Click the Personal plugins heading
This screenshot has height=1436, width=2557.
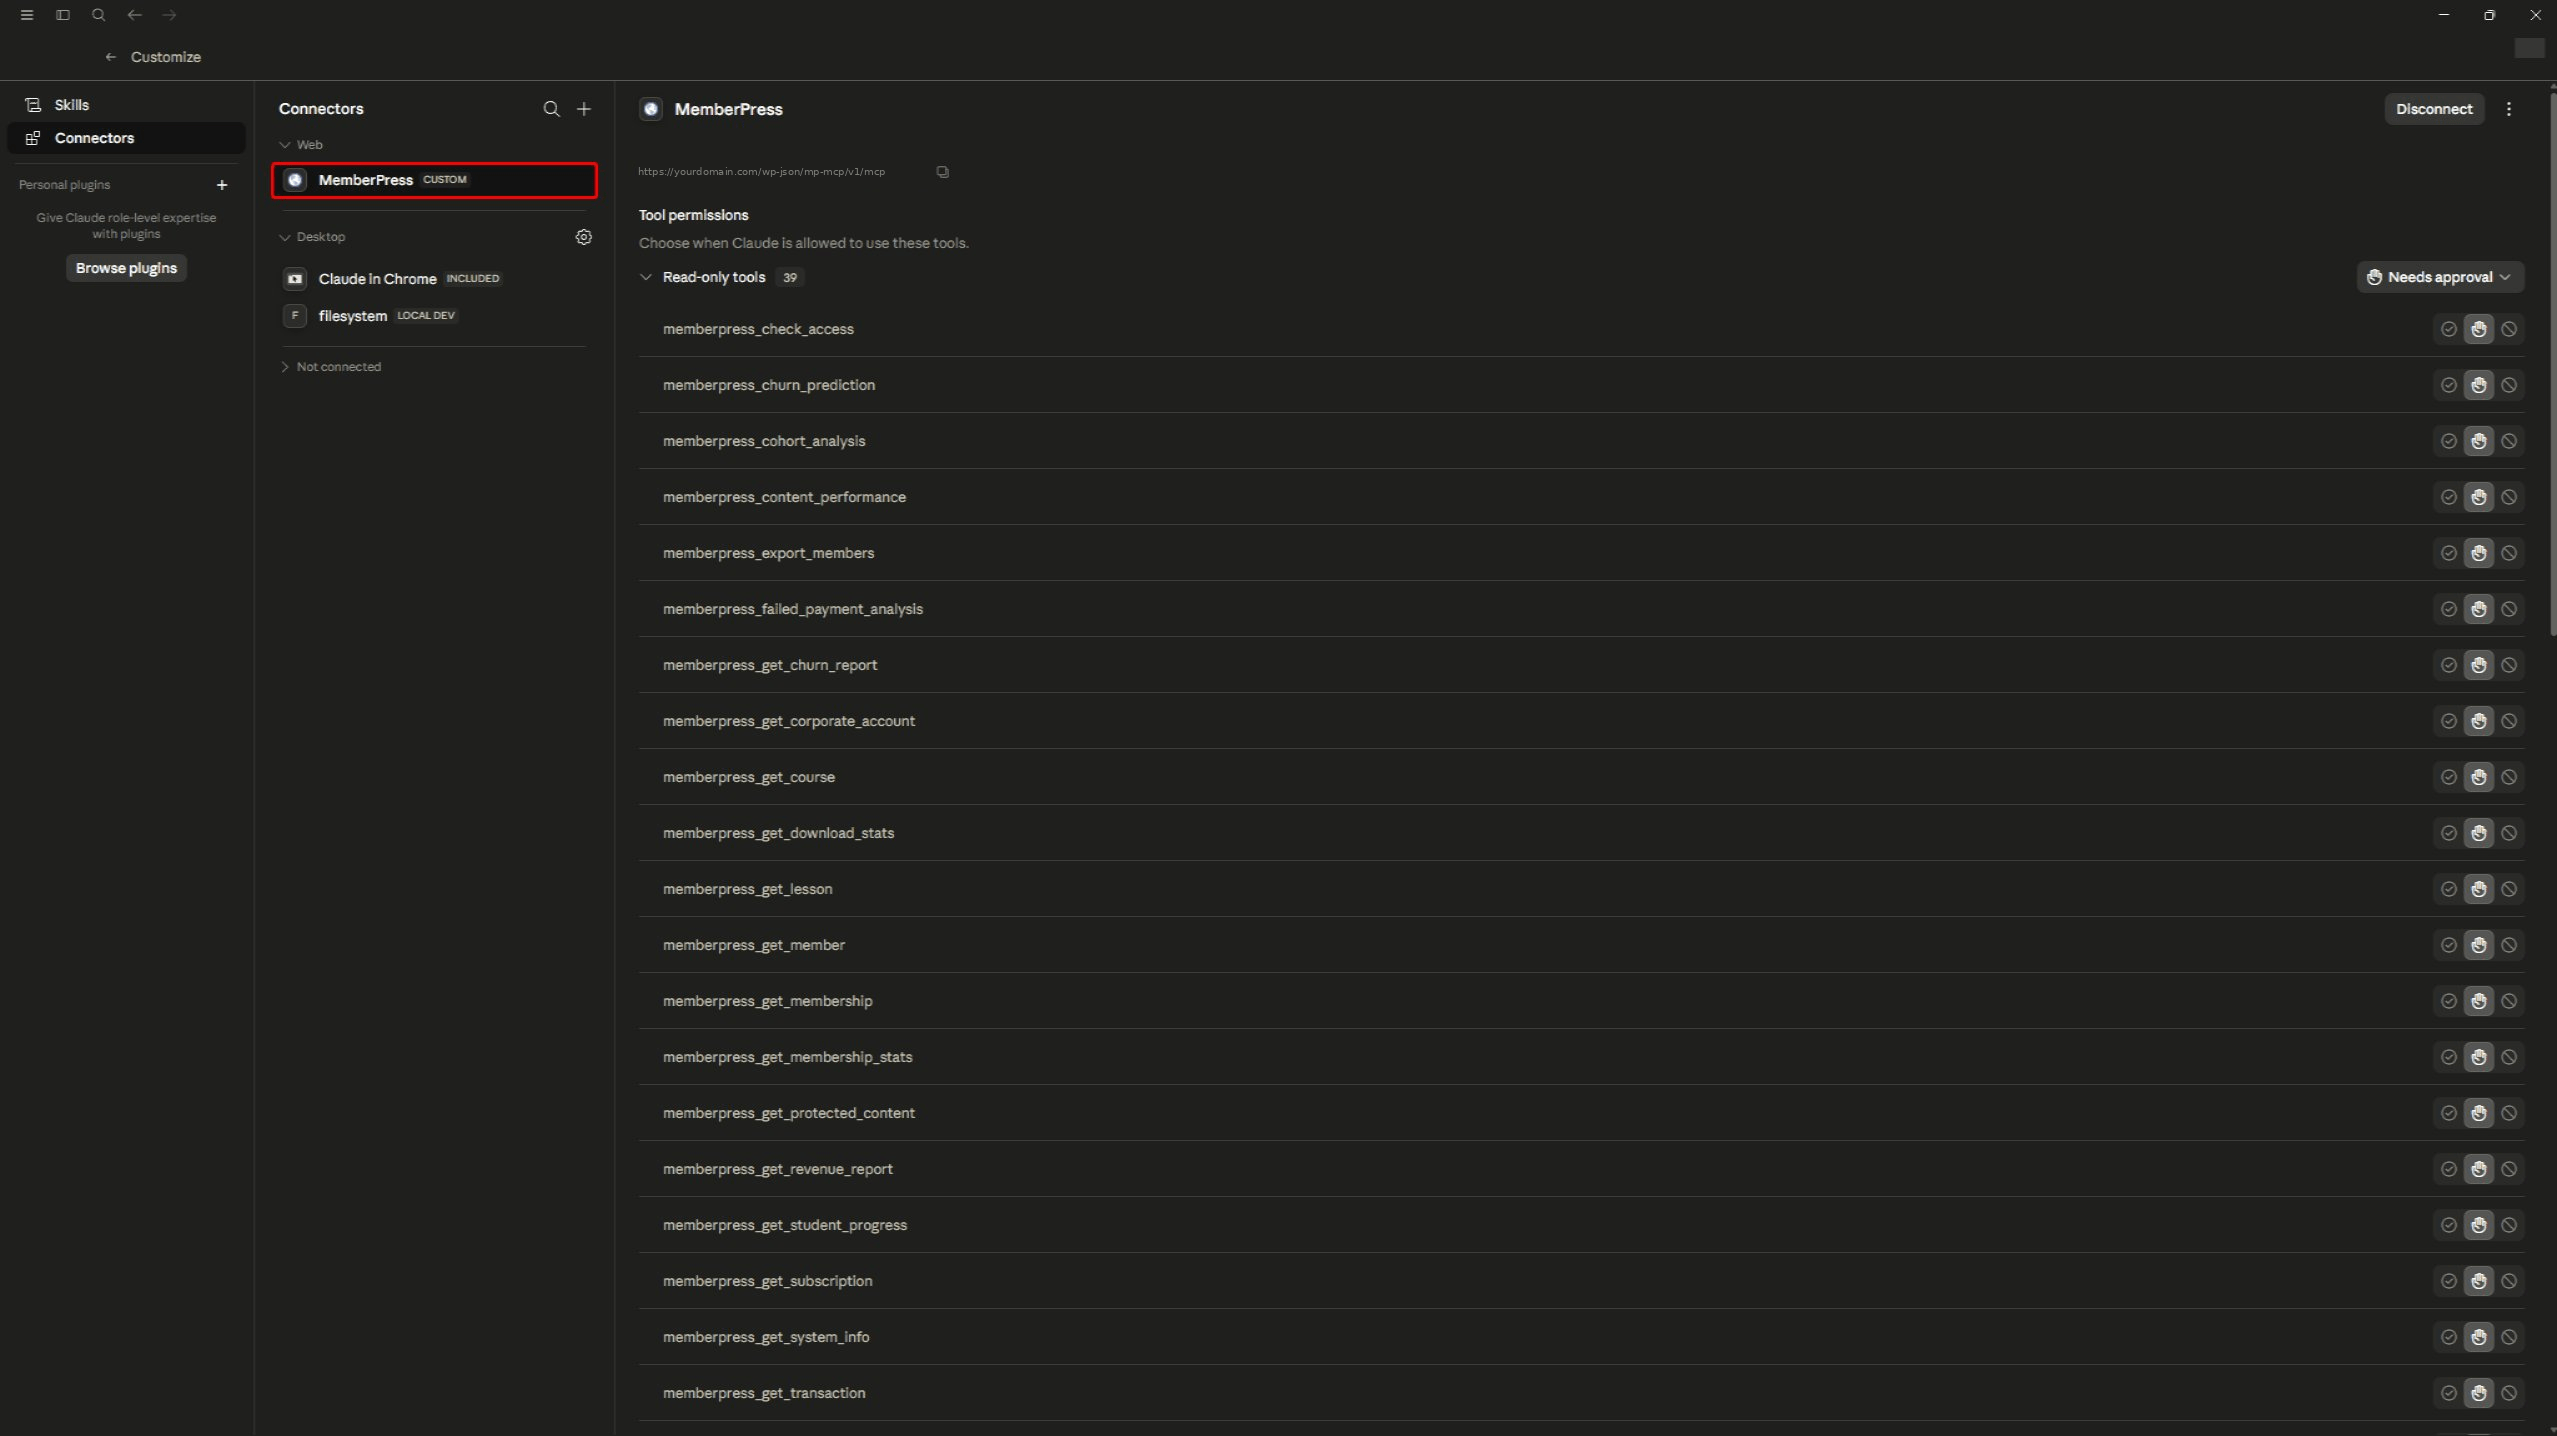click(x=64, y=185)
